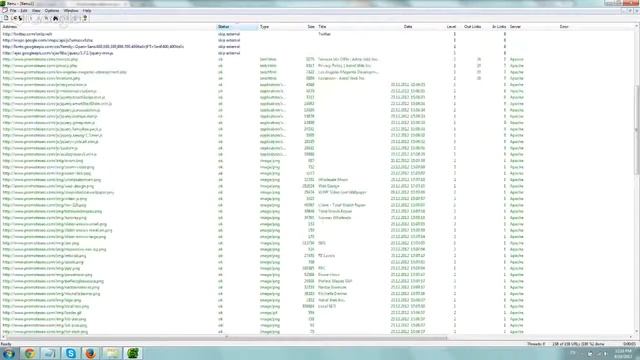The width and height of the screenshot is (640, 360).
Task: Click the 'Web Design' title cell
Action: coord(329,186)
